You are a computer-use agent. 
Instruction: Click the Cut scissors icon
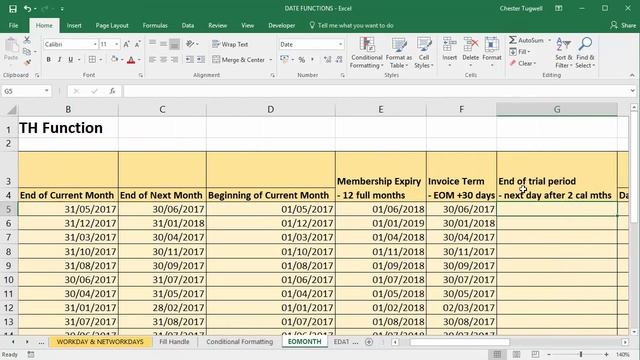[x=27, y=40]
